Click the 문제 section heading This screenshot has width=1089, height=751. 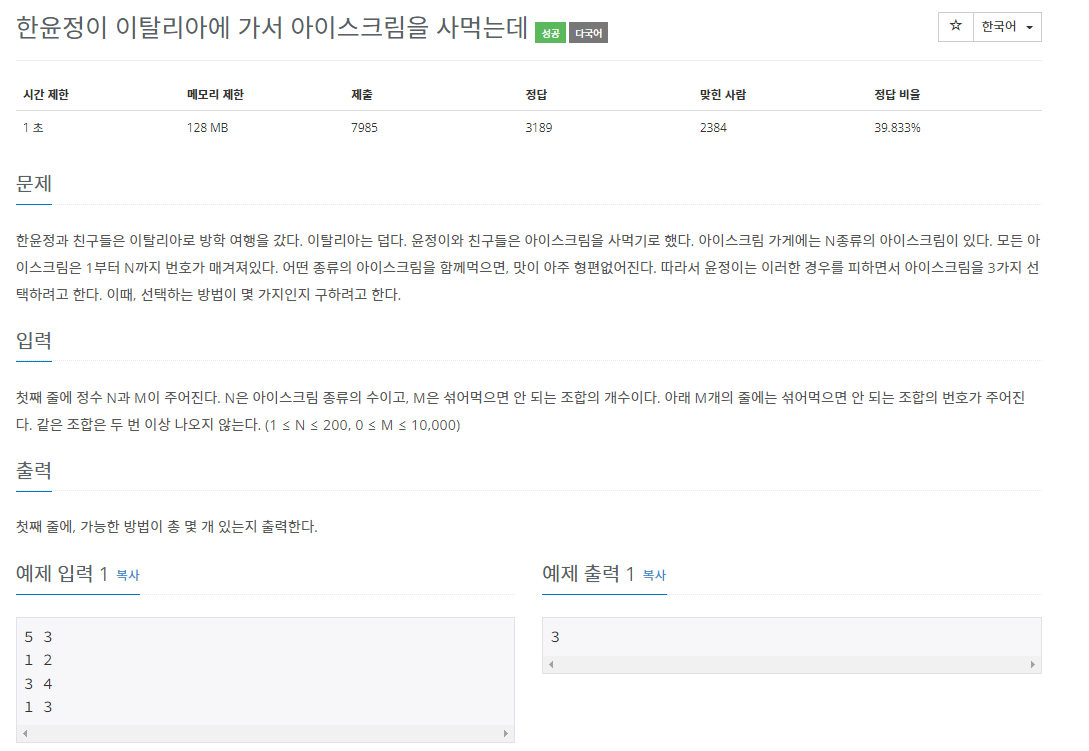pyautogui.click(x=34, y=184)
